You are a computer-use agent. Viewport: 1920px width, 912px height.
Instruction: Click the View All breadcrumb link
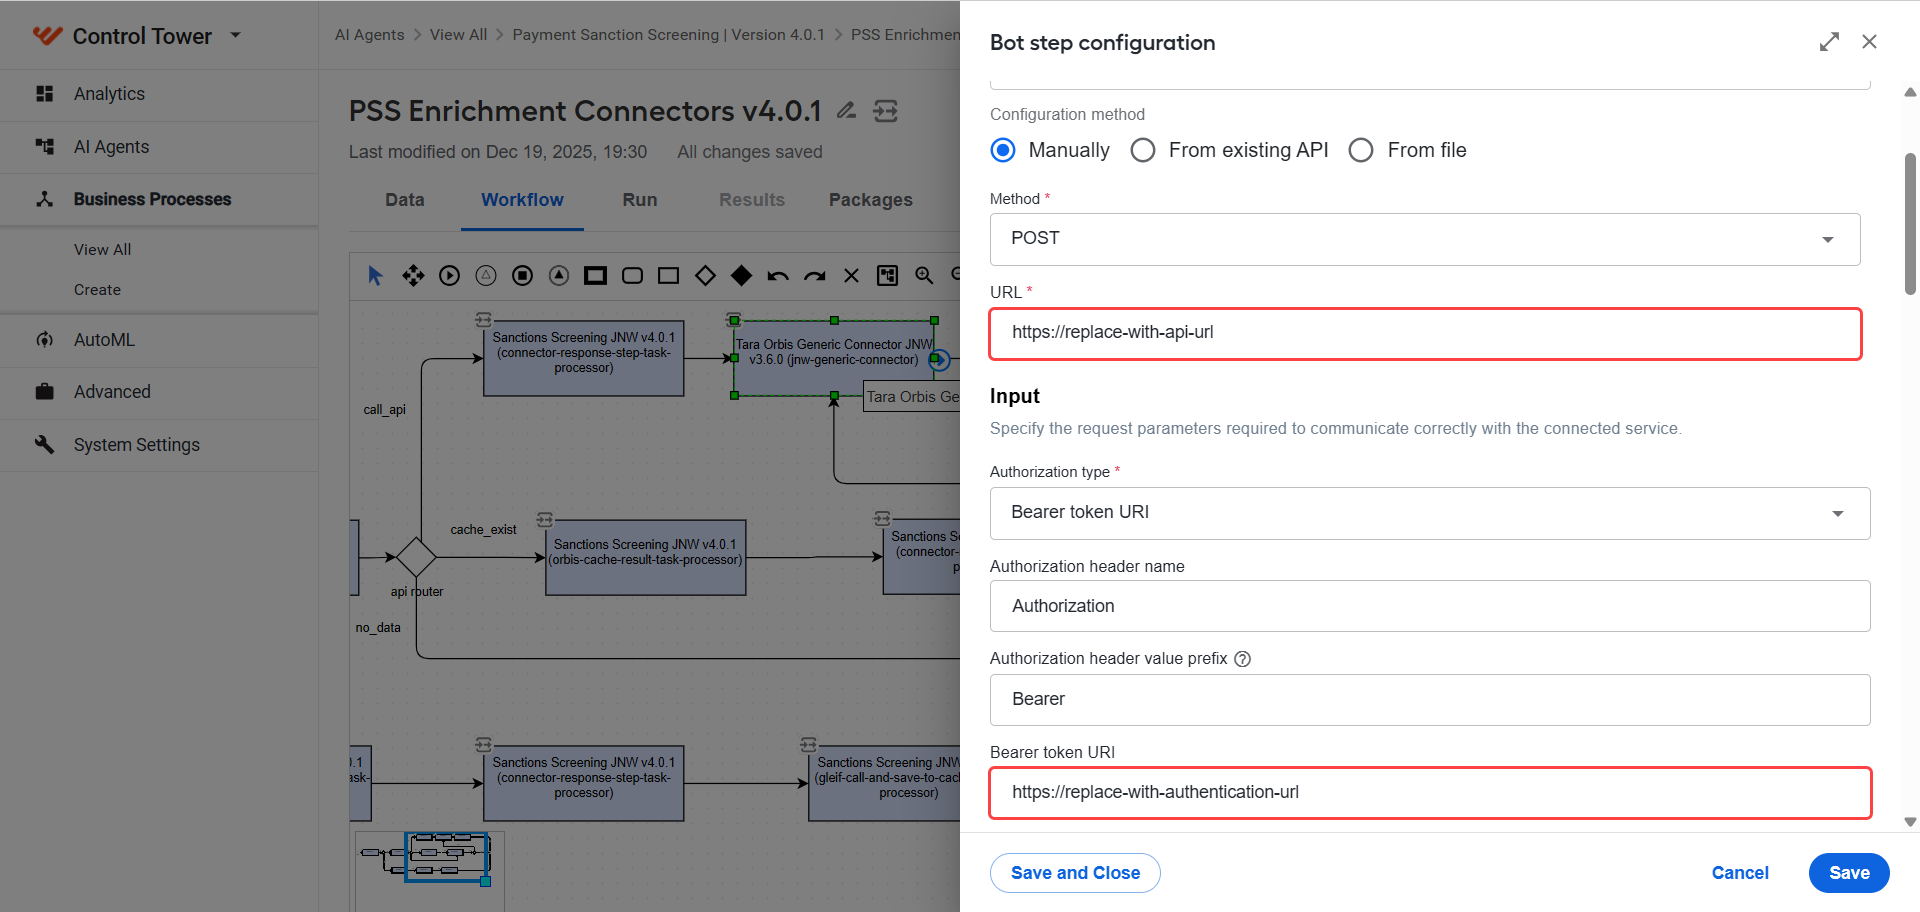tap(458, 35)
